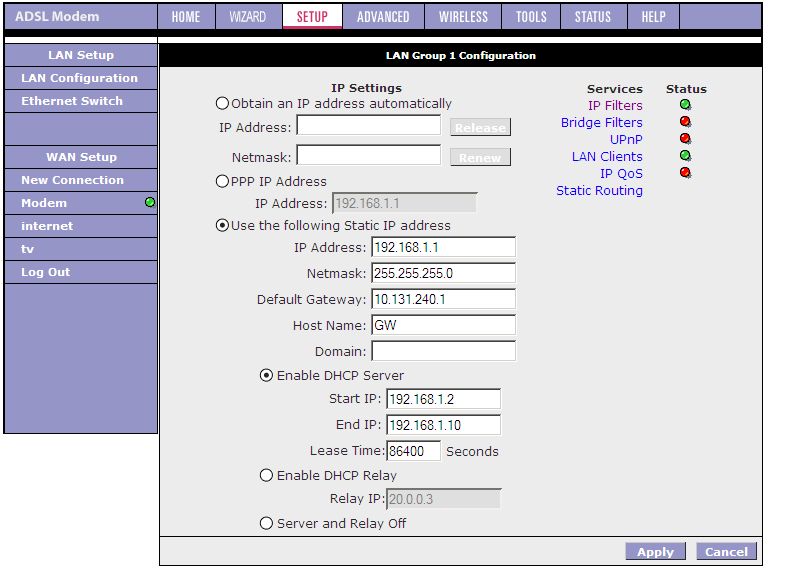The height and width of the screenshot is (571, 789).
Task: Click the green status icon next to IP Filters
Action: (685, 105)
